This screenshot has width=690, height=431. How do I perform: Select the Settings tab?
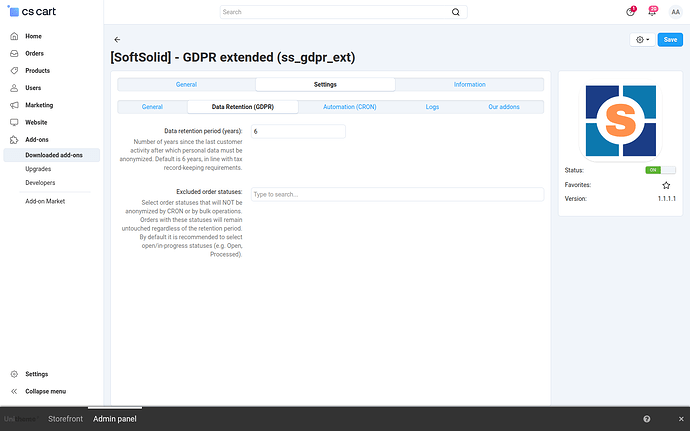tap(325, 85)
